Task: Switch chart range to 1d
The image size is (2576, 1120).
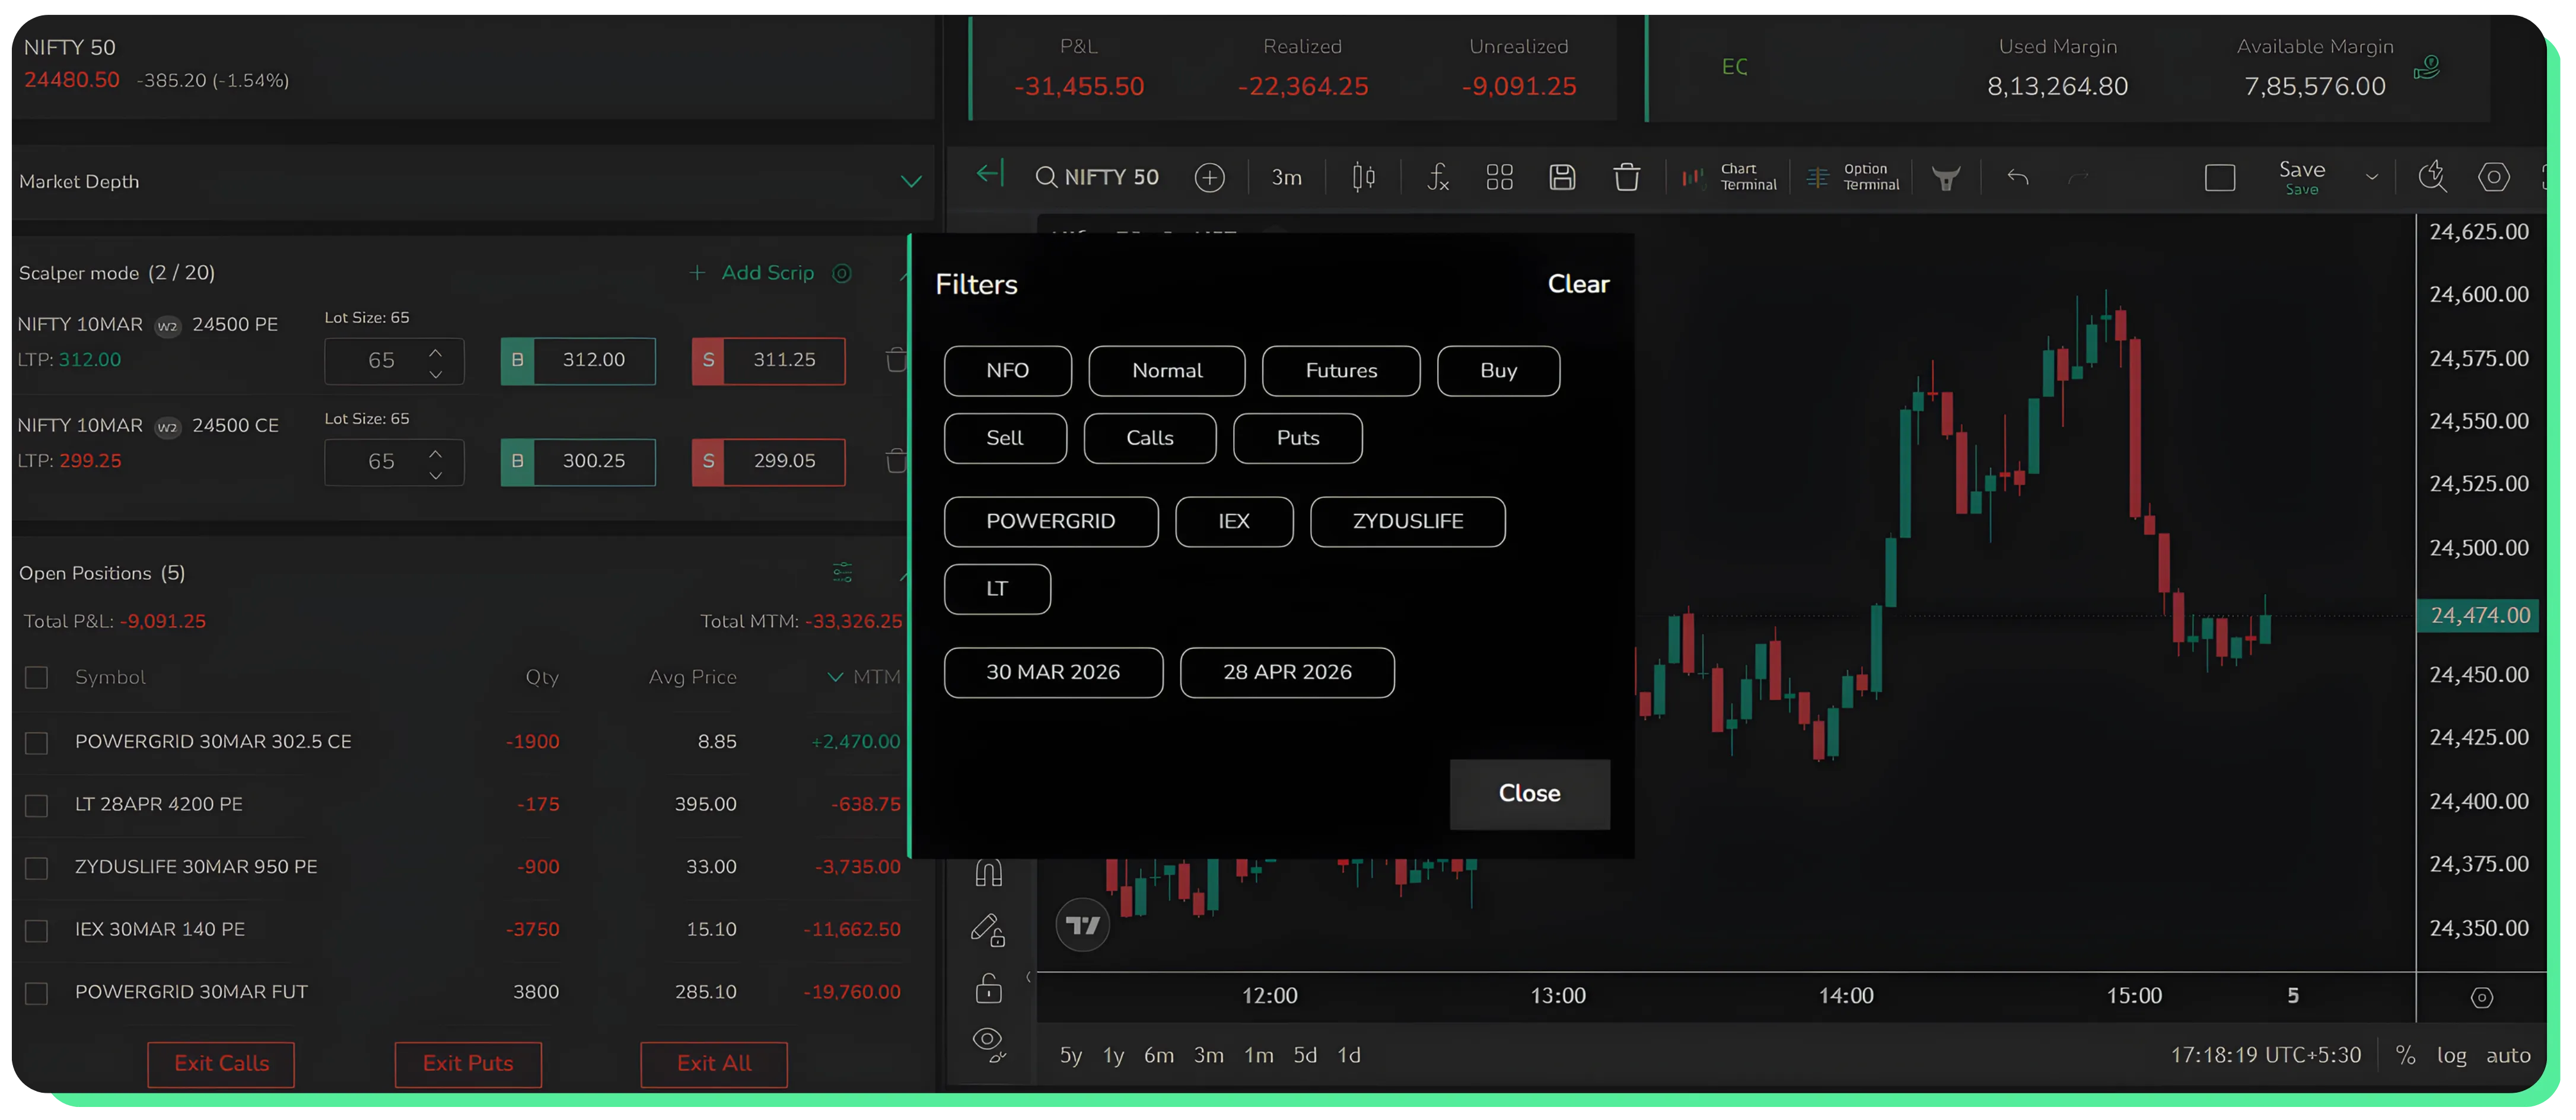Action: [x=1348, y=1055]
